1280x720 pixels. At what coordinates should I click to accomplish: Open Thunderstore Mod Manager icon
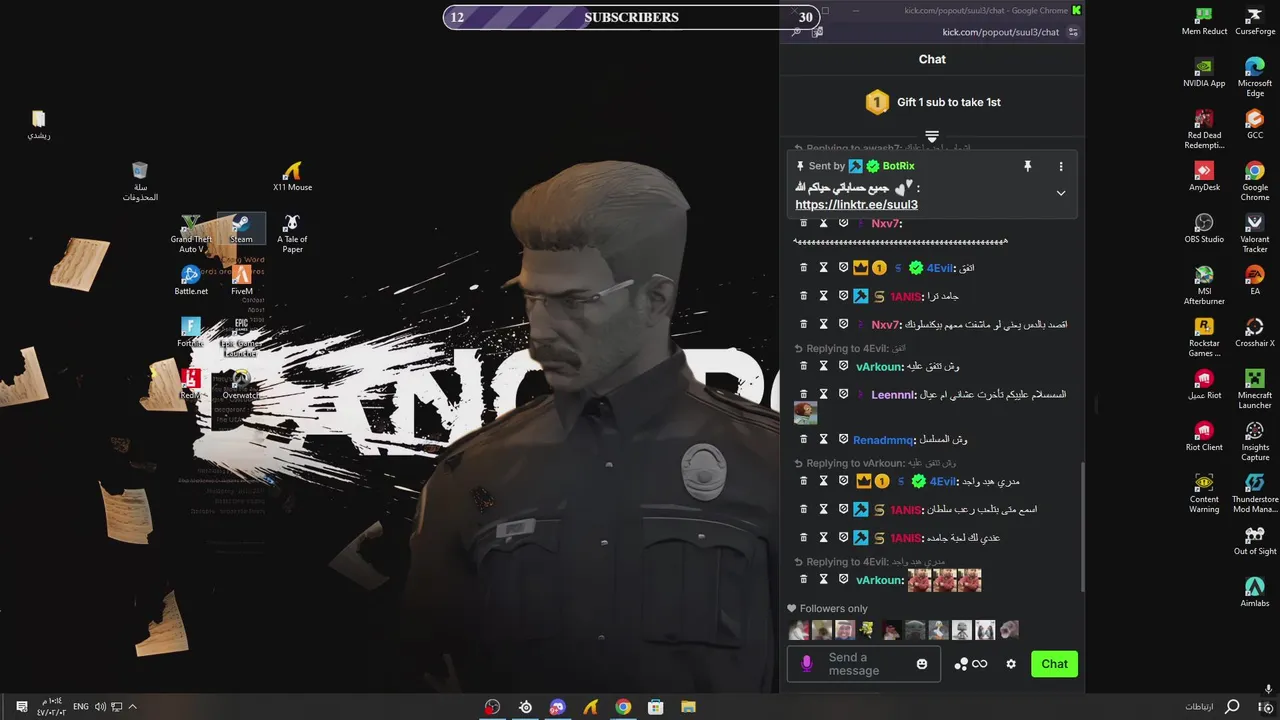point(1255,493)
